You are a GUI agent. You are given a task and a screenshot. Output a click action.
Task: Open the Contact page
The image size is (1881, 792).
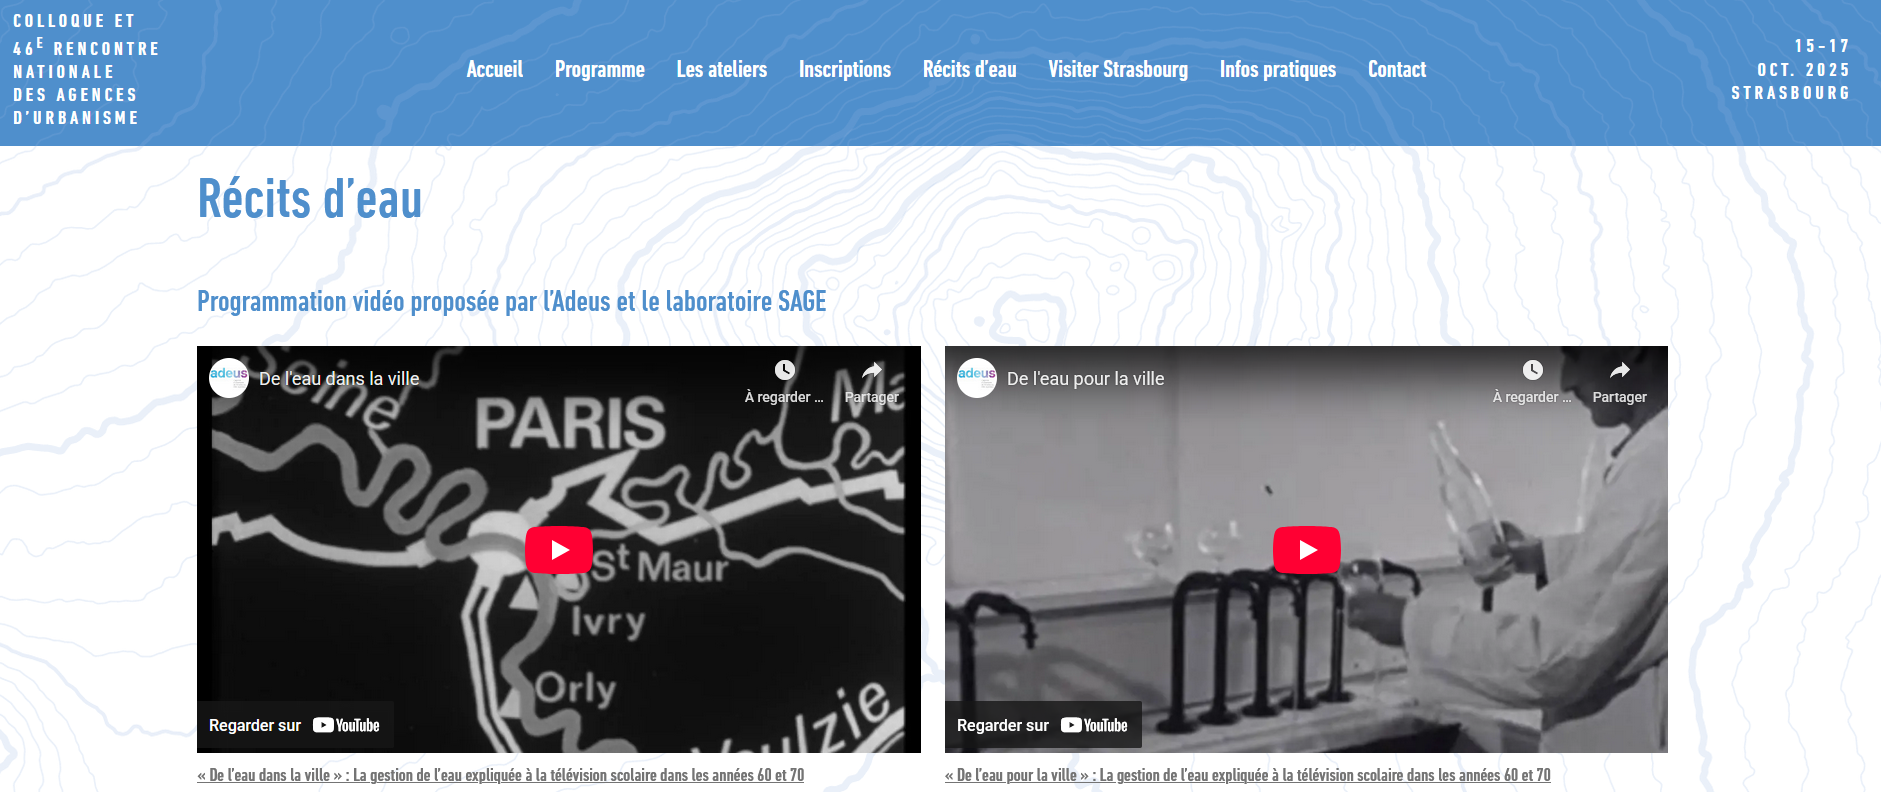[1397, 69]
